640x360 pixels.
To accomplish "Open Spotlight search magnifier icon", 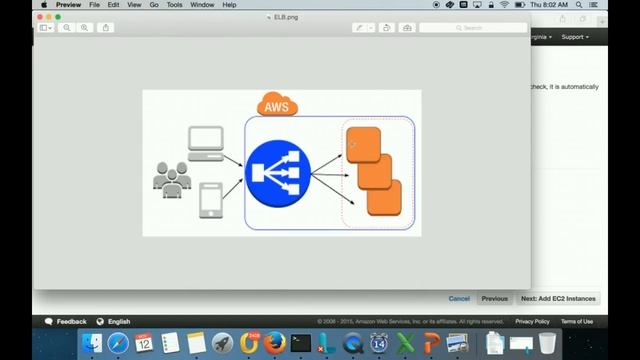I will pyautogui.click(x=579, y=5).
